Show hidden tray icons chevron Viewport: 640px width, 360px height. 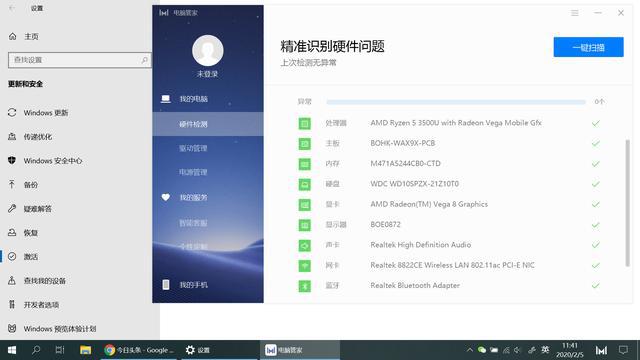click(x=469, y=350)
